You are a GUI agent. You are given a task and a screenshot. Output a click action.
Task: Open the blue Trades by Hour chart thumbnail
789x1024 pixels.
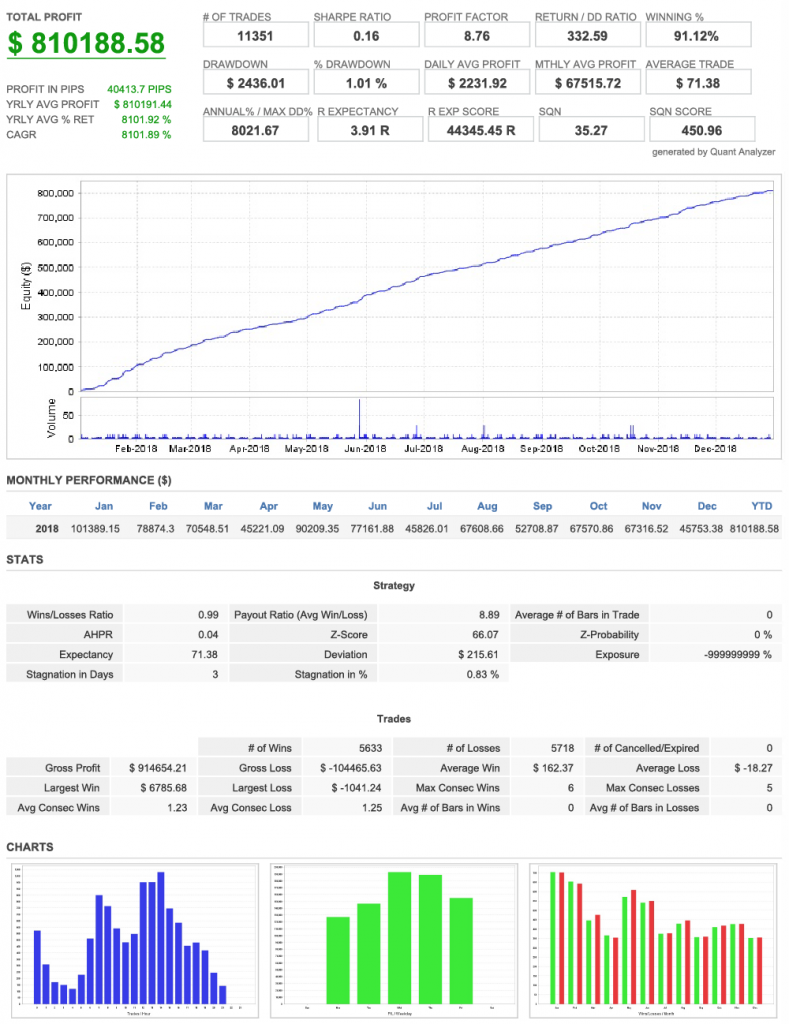132,940
